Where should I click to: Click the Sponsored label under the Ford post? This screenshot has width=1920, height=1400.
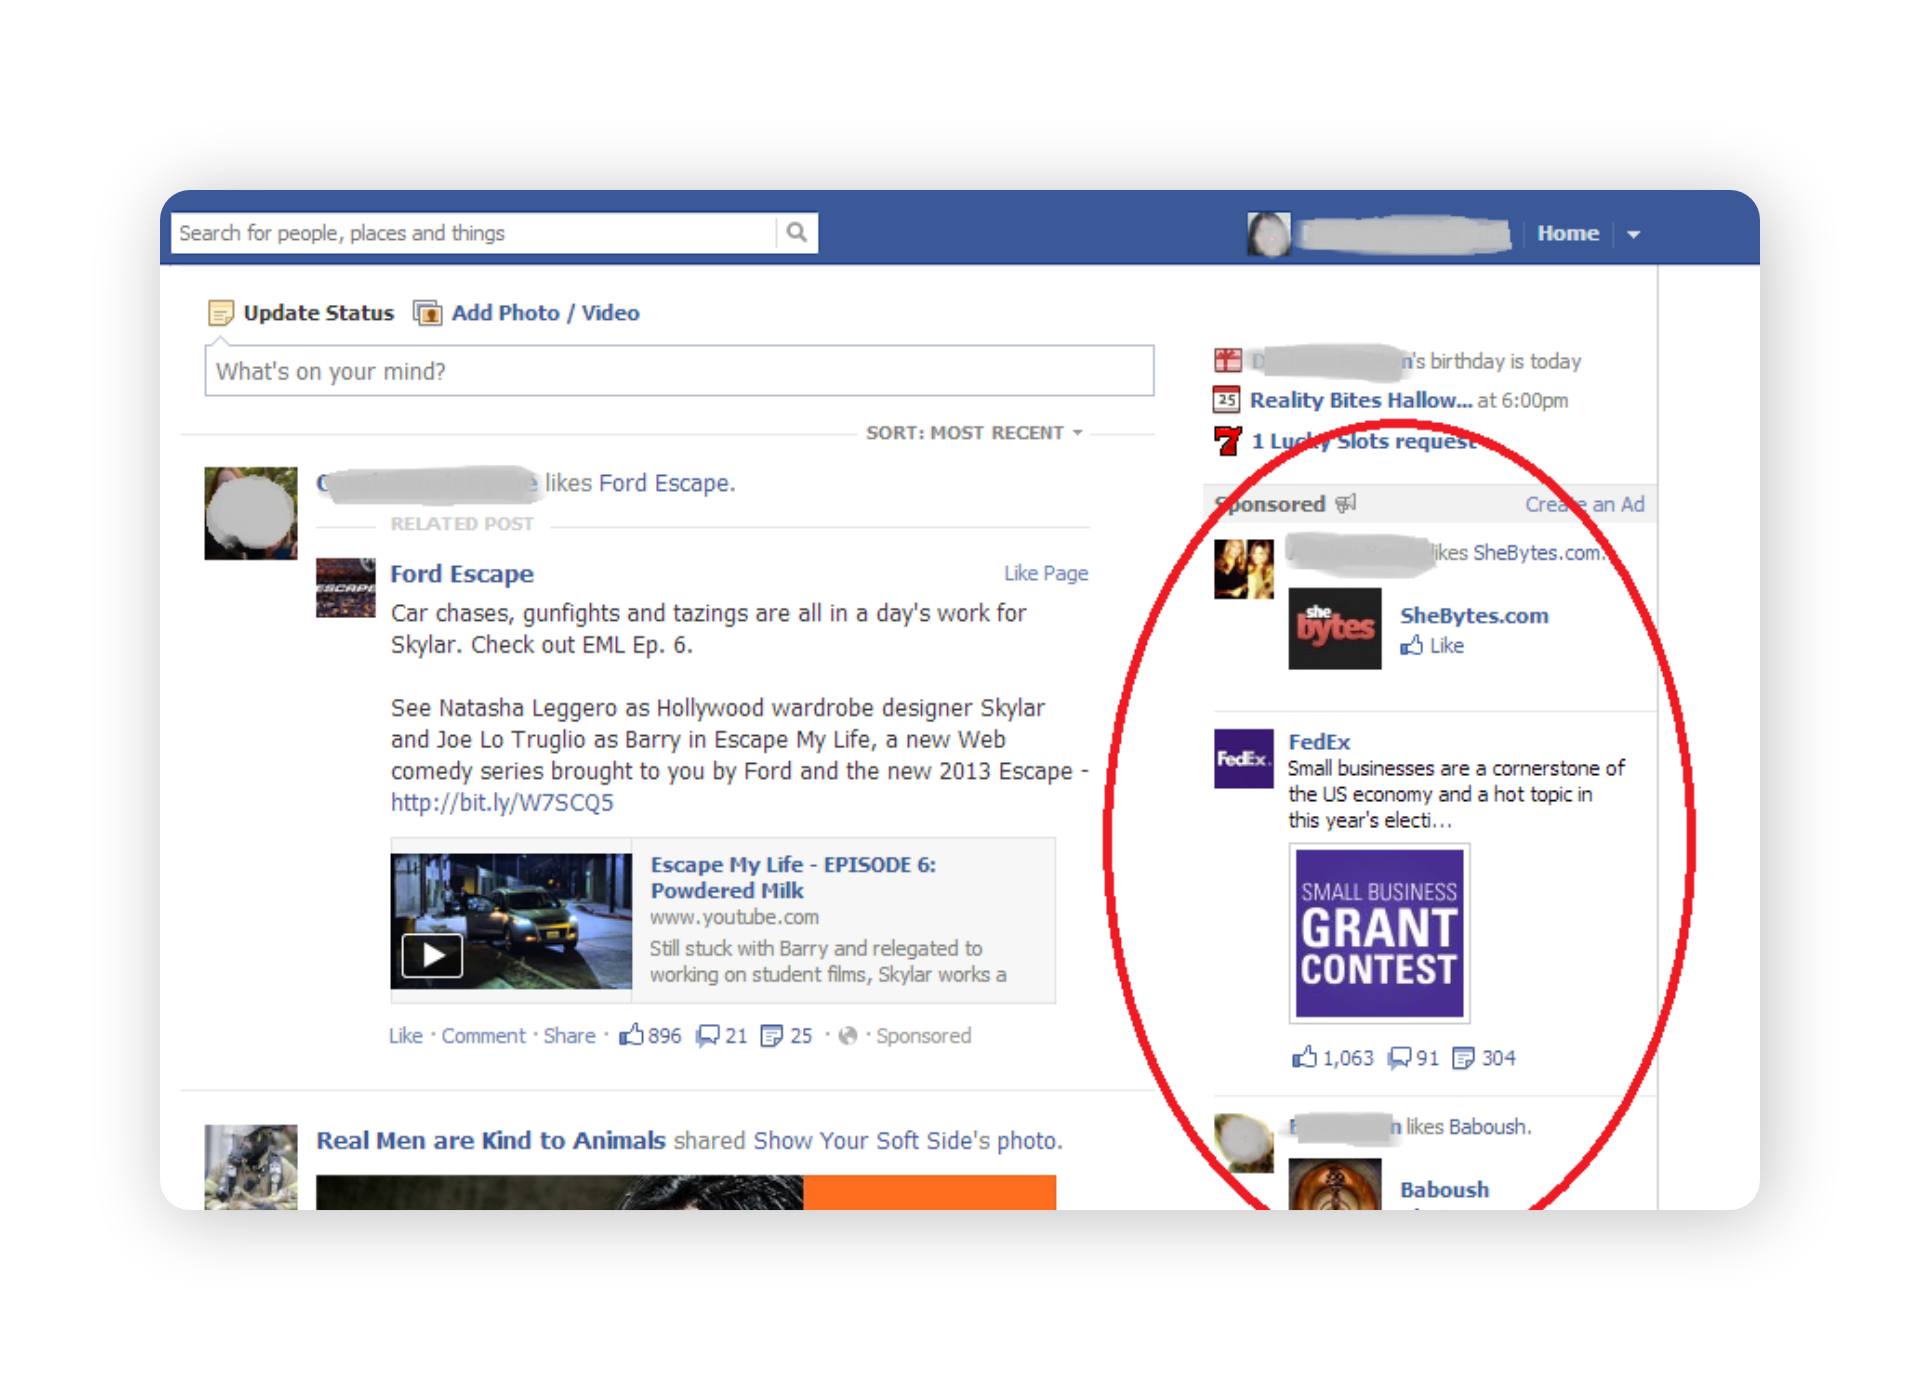coord(923,1036)
